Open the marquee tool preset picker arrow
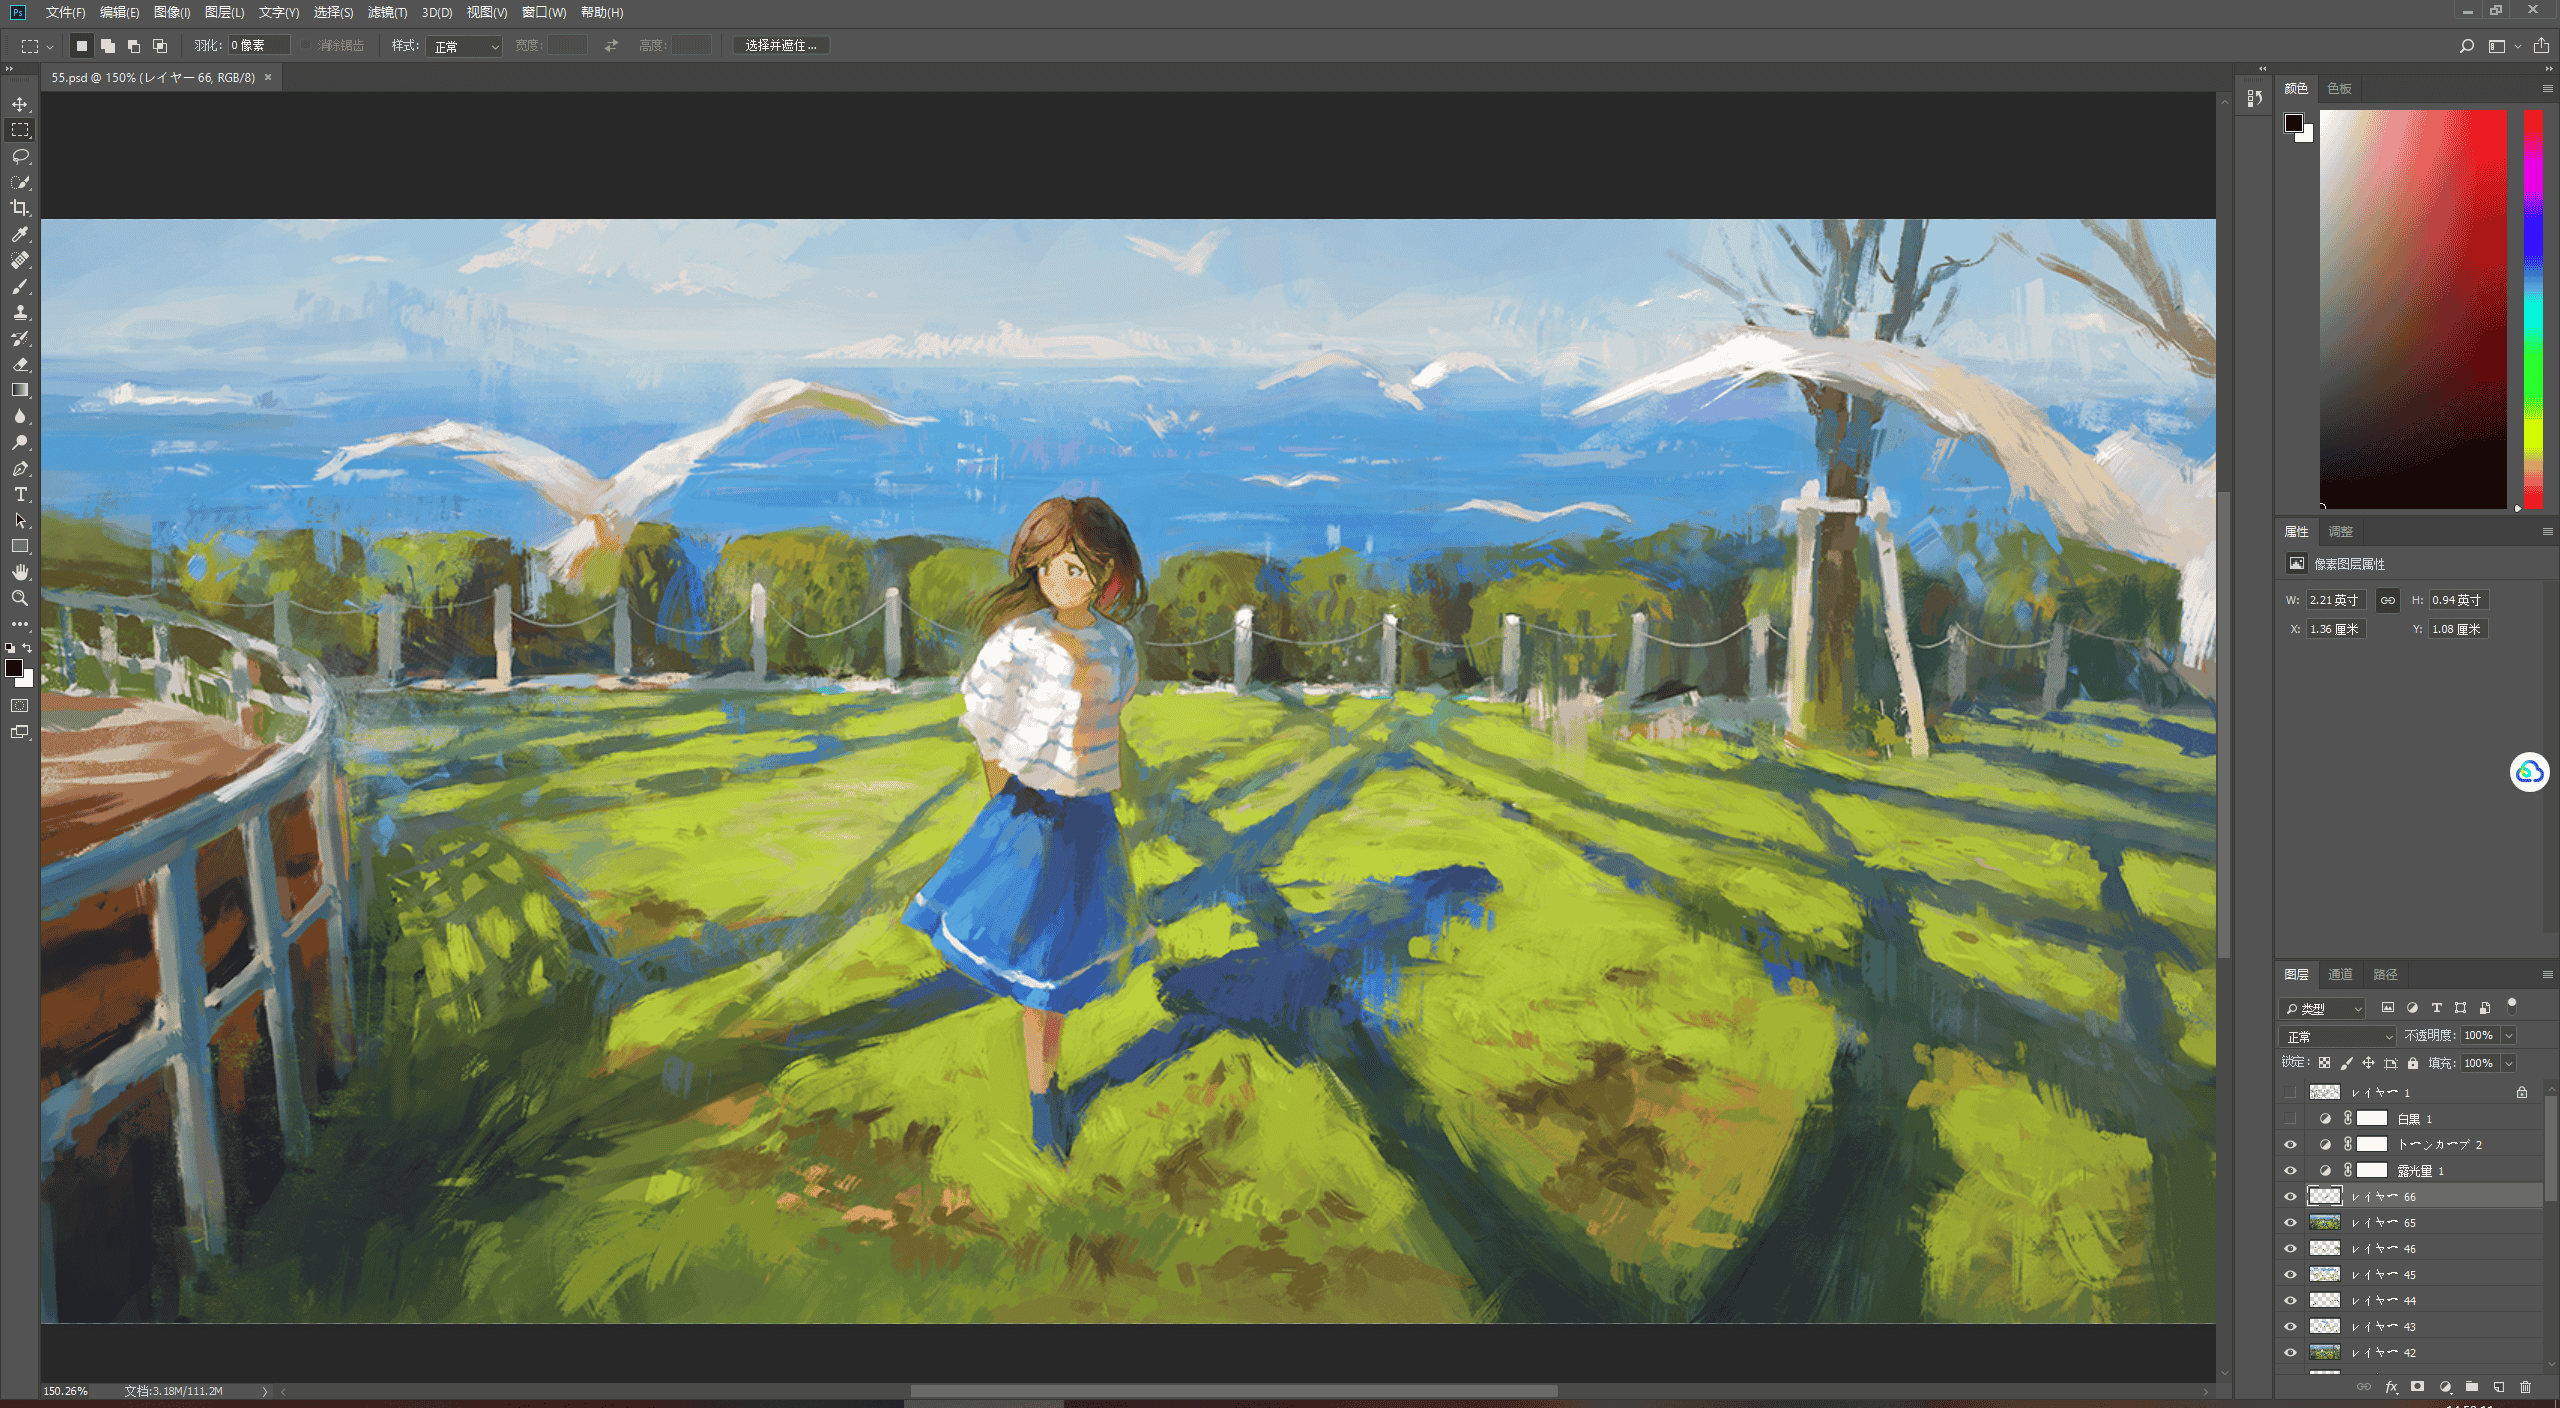This screenshot has width=2560, height=1408. pyautogui.click(x=50, y=46)
